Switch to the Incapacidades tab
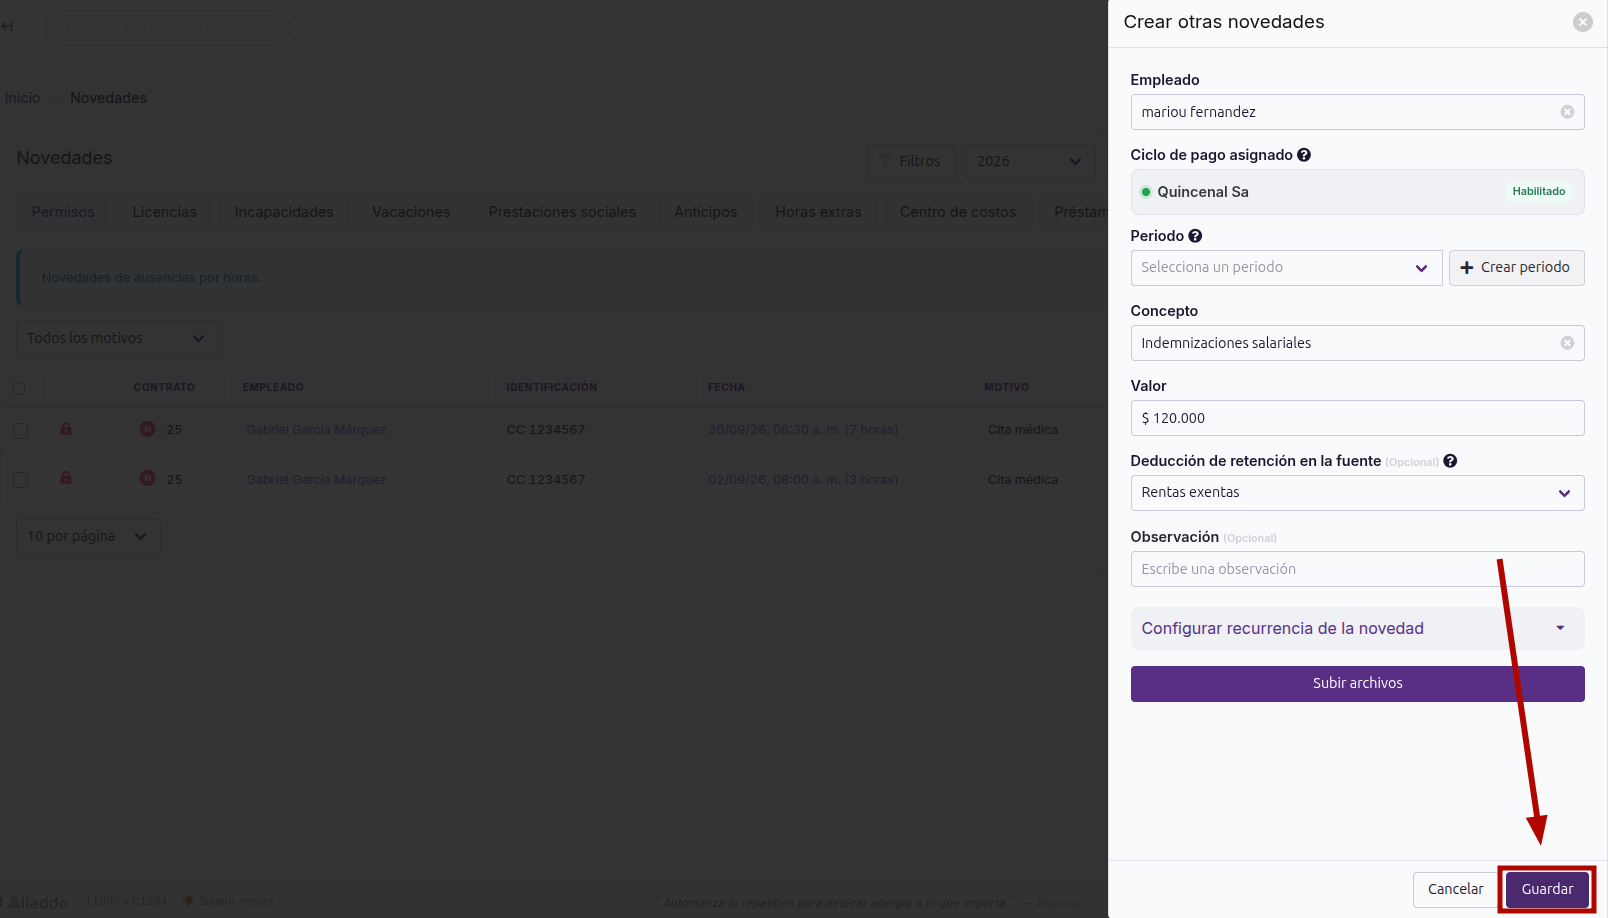 click(x=284, y=212)
